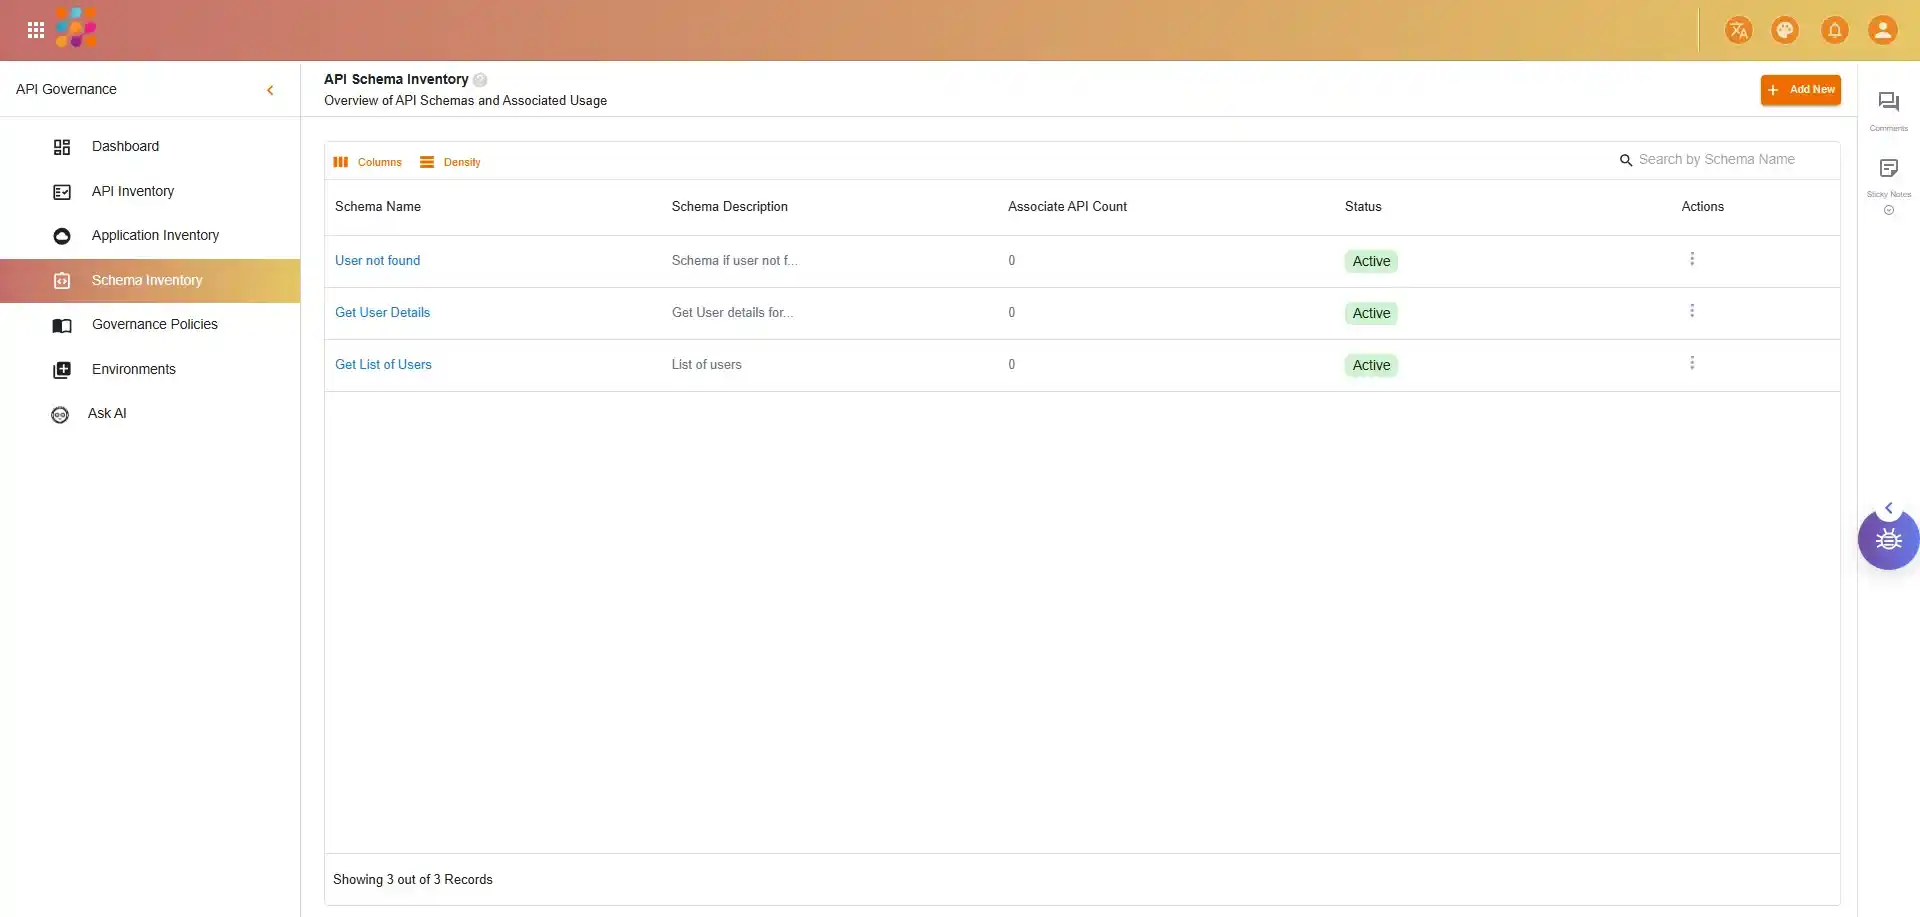Open the Comments panel icon
The image size is (1920, 917).
click(x=1888, y=102)
